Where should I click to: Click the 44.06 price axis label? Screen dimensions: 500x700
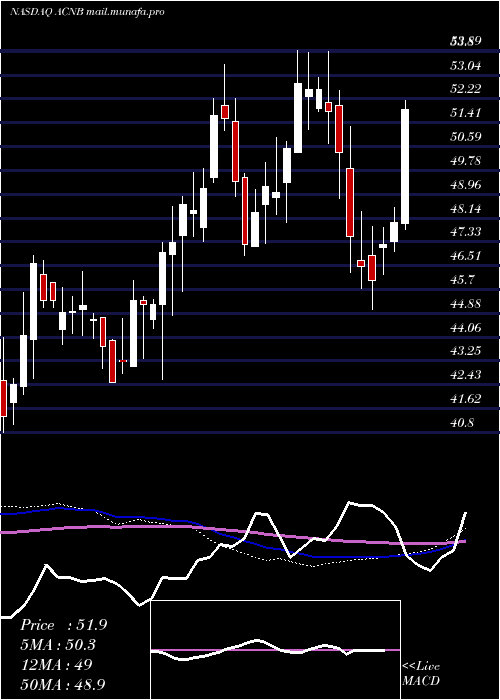coord(466,328)
